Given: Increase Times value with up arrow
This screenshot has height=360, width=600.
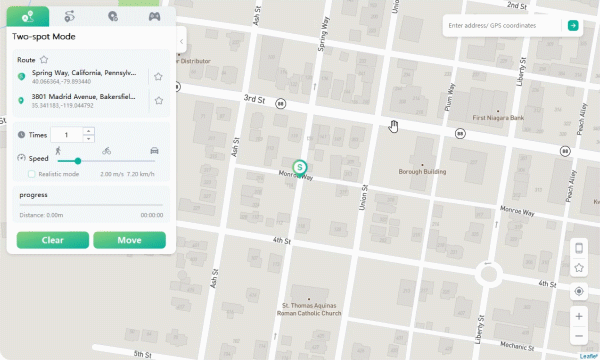Looking at the screenshot, I should click(x=88, y=131).
